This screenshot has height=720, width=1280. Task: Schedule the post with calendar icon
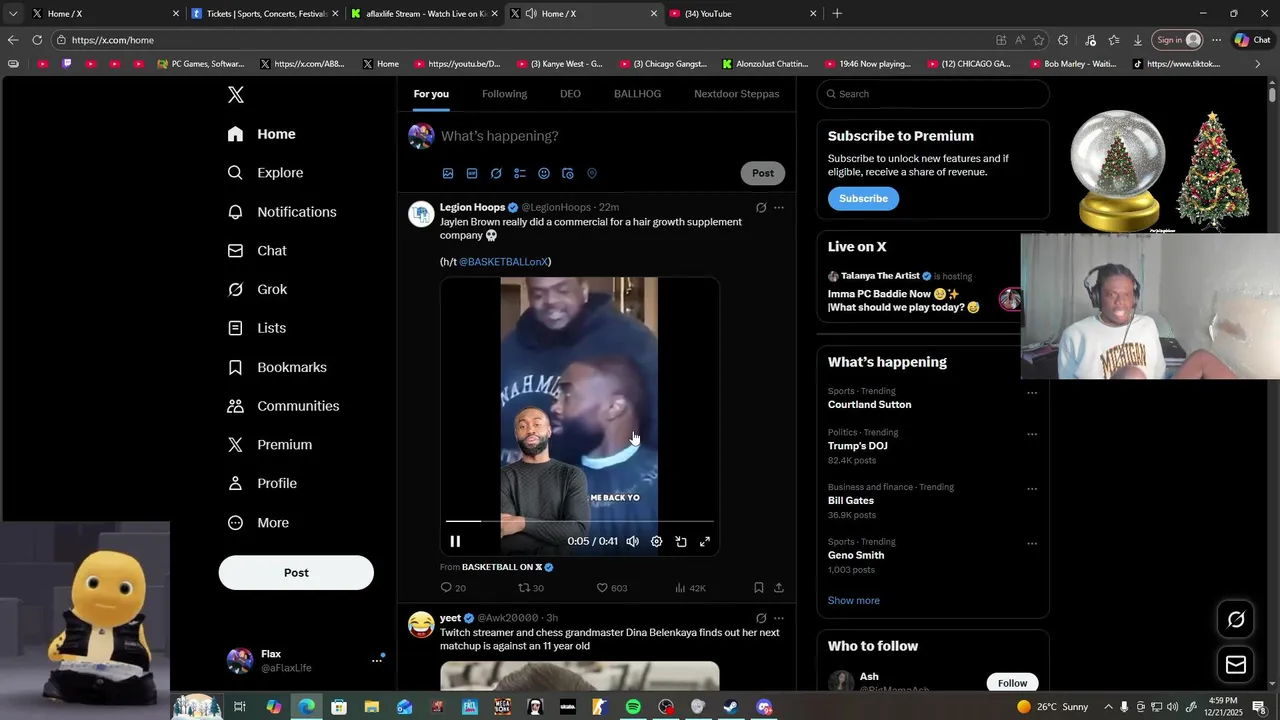click(568, 173)
